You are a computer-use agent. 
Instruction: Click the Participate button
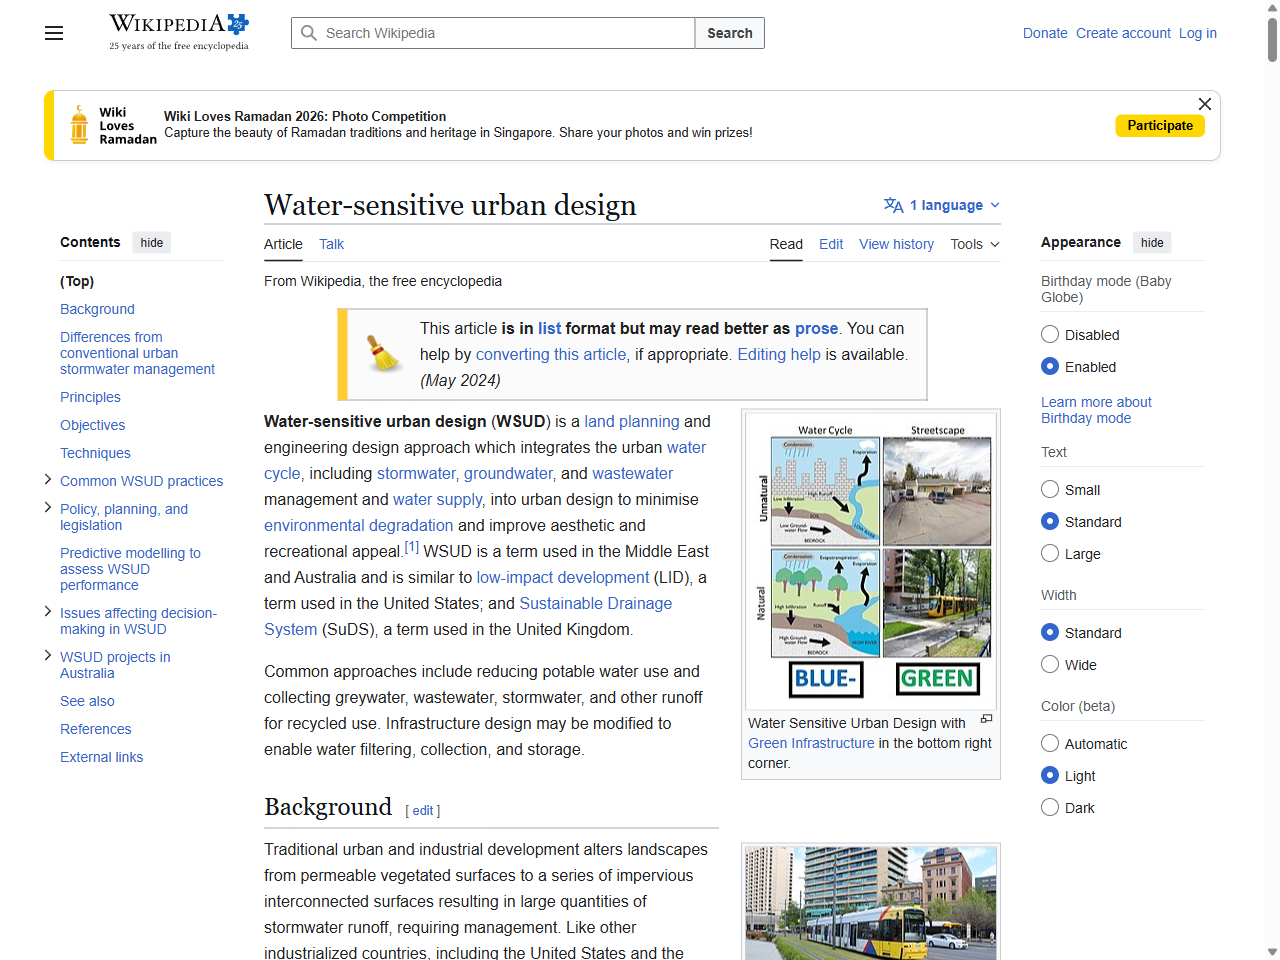pos(1160,125)
